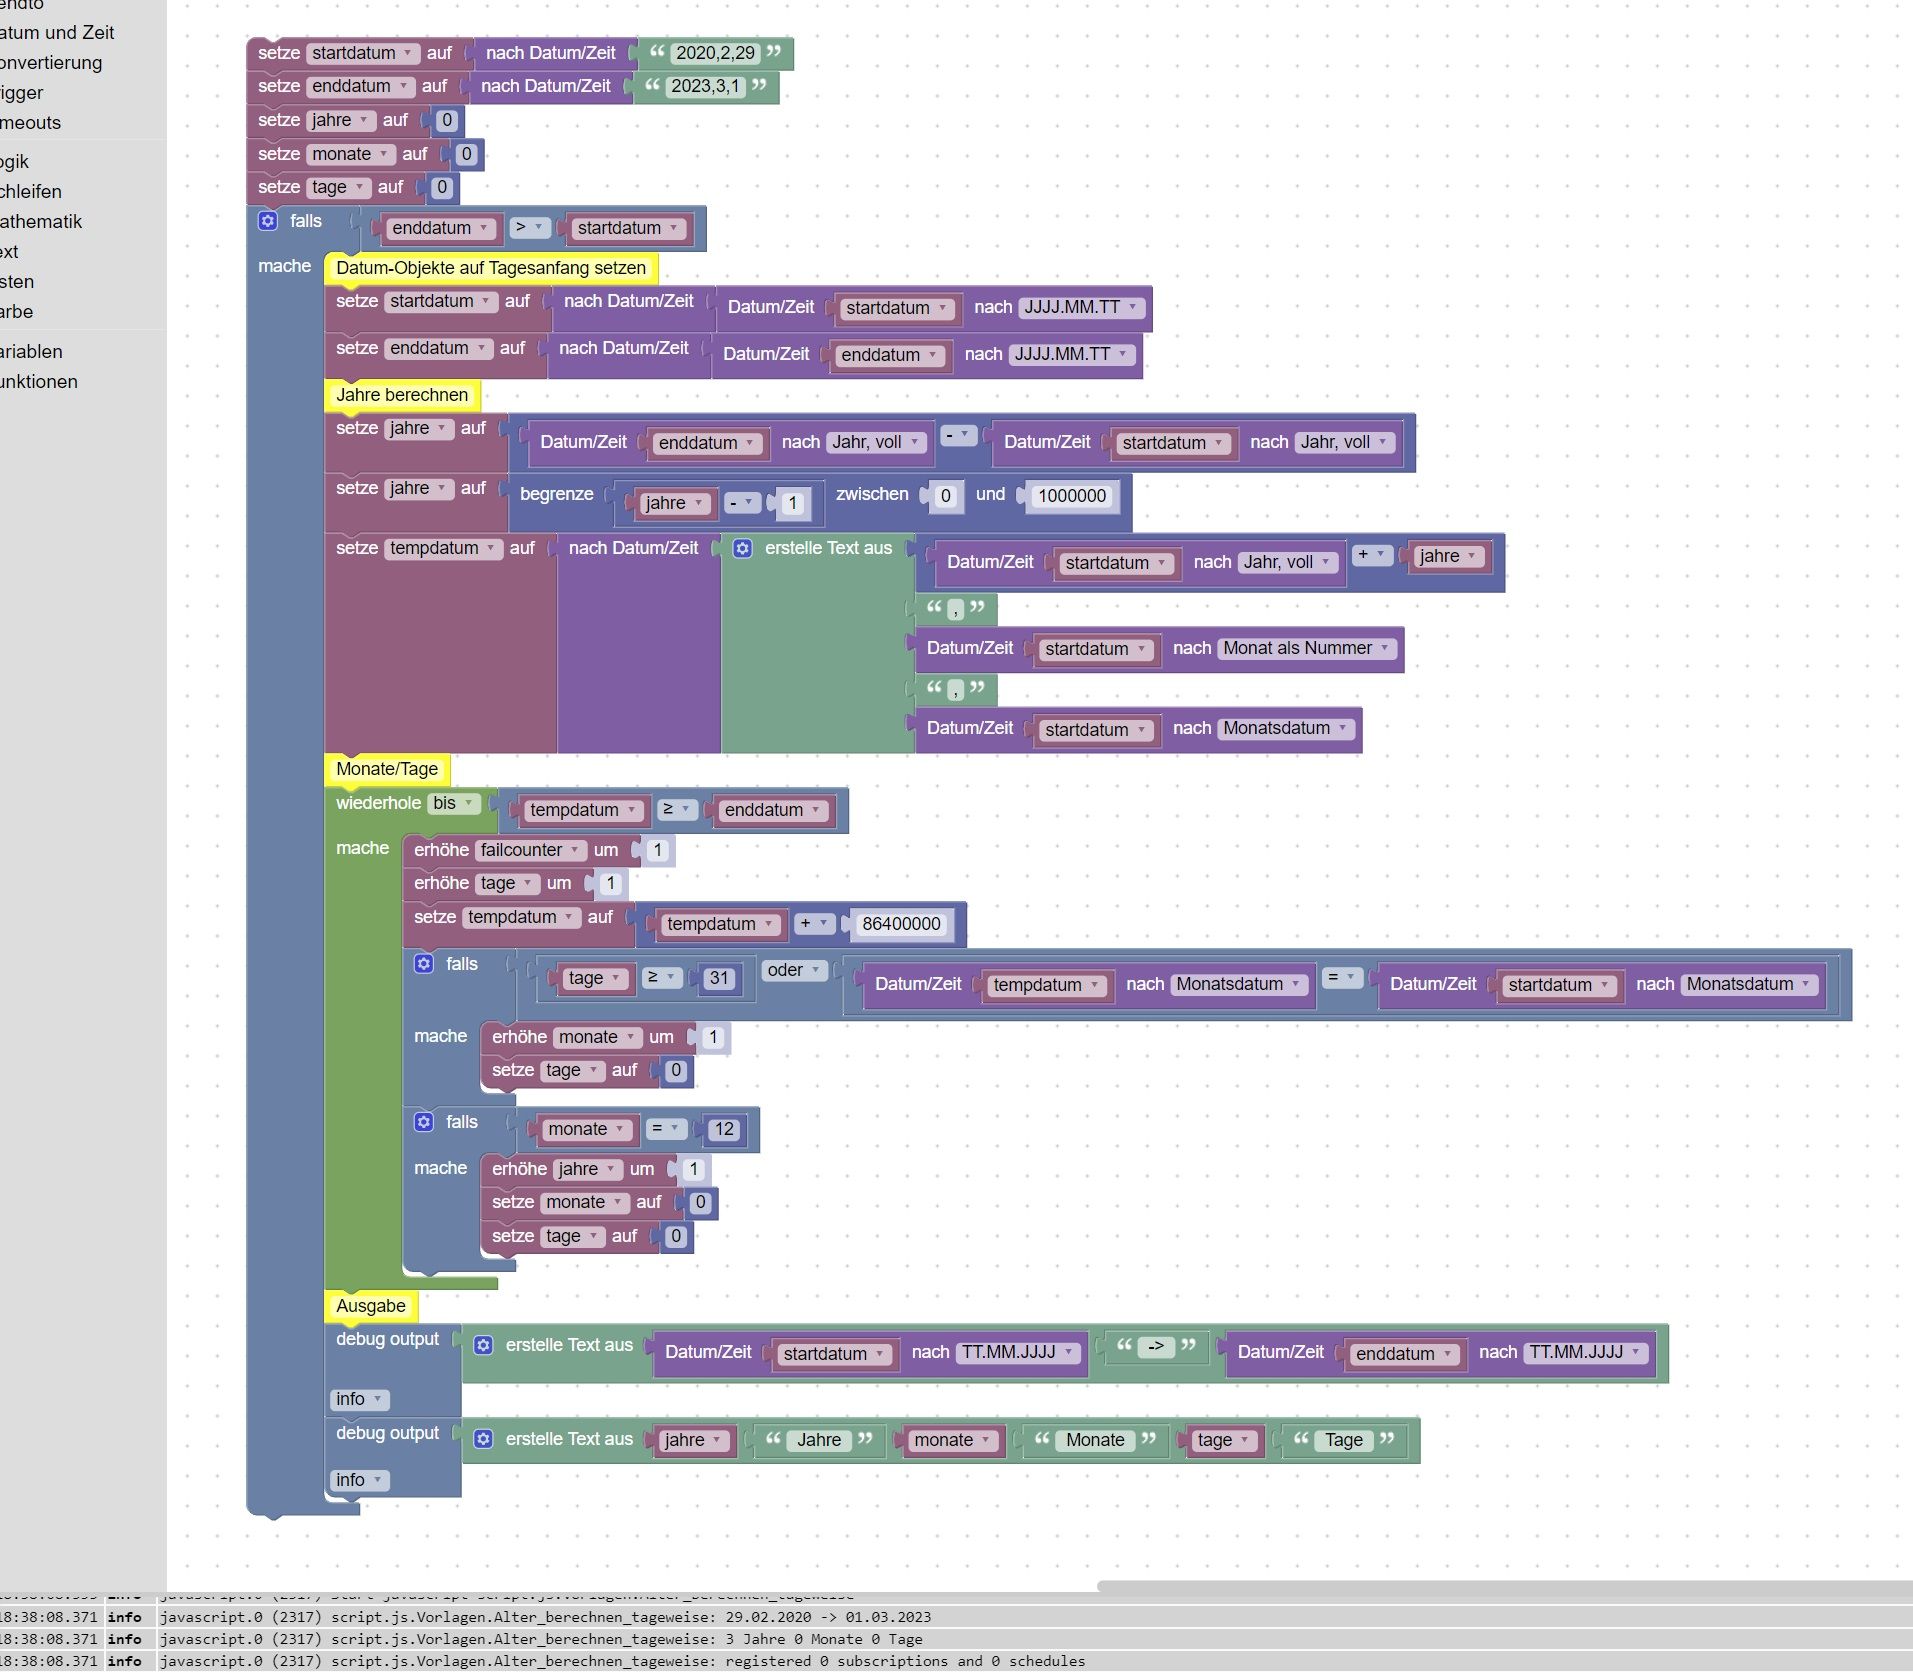Select the yellow comment 'Jahre berechnen'

click(402, 395)
